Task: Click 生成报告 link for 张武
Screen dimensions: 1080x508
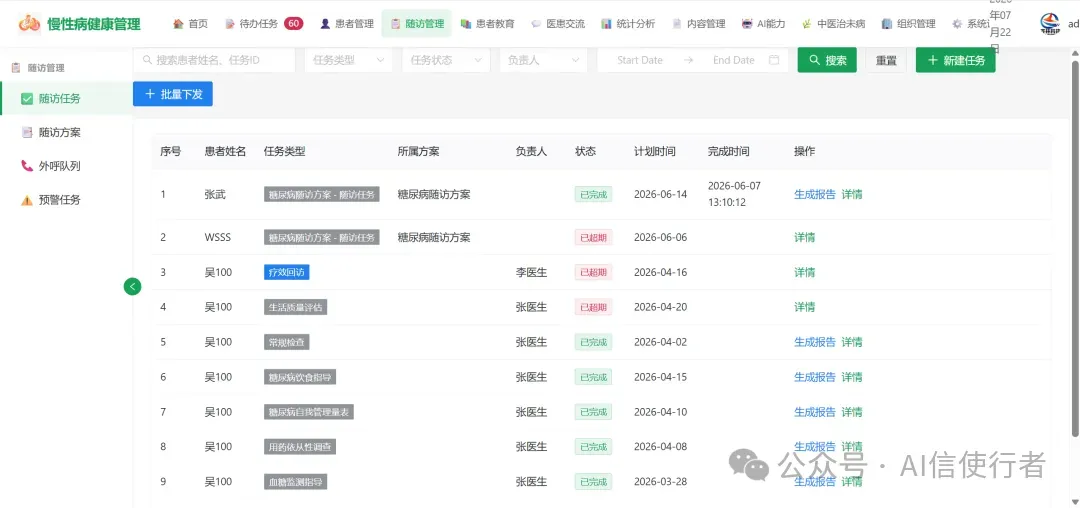Action: pyautogui.click(x=815, y=194)
